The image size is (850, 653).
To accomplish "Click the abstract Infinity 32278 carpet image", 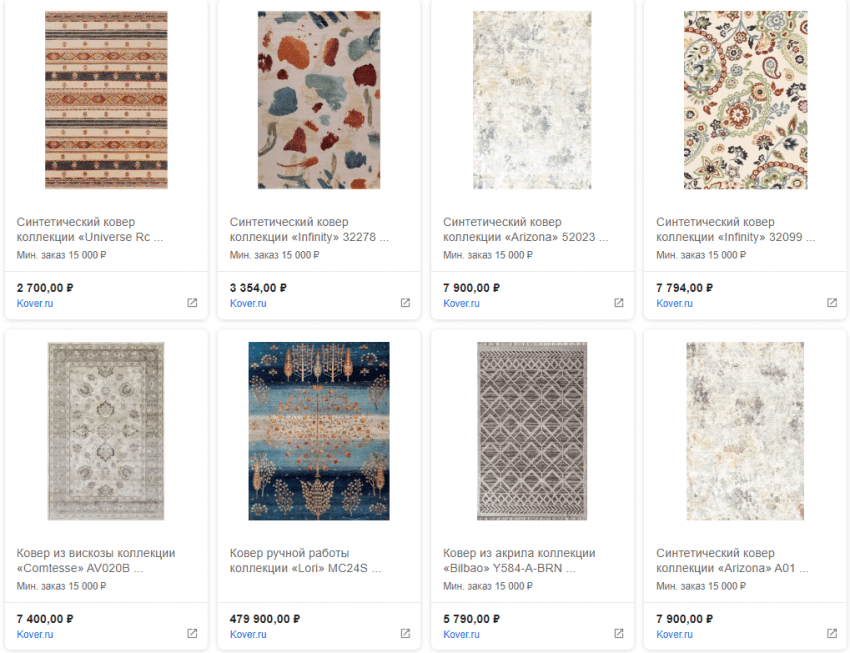I will (319, 100).
